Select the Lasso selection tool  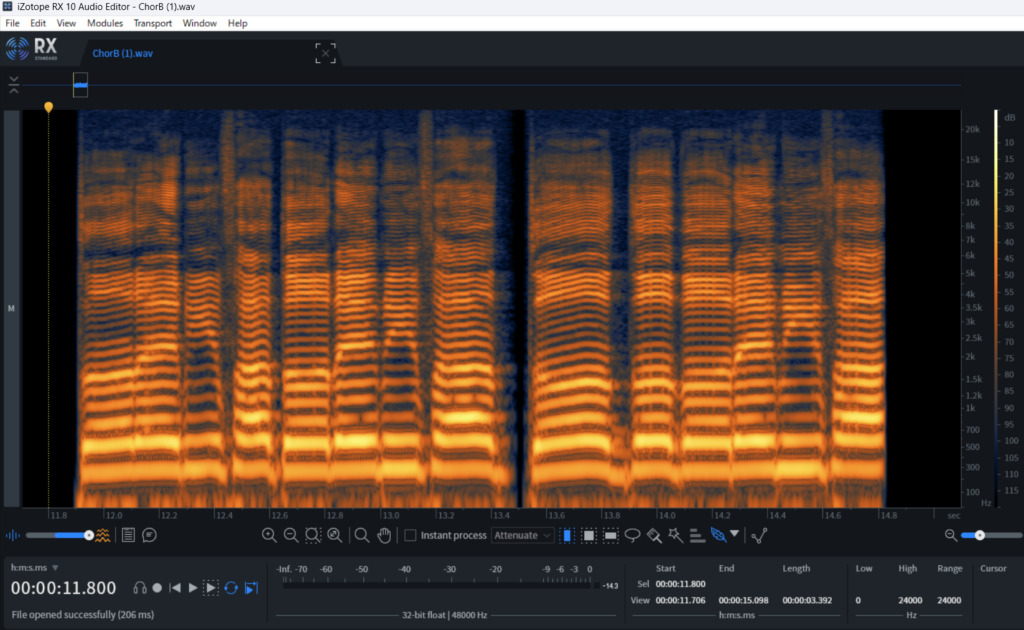tap(632, 535)
